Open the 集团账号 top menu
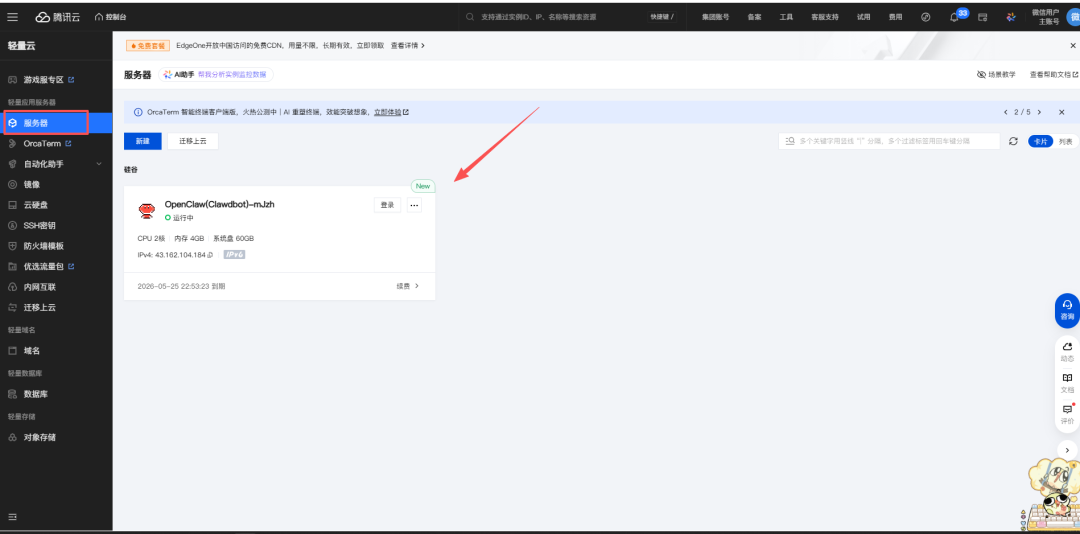 (716, 17)
